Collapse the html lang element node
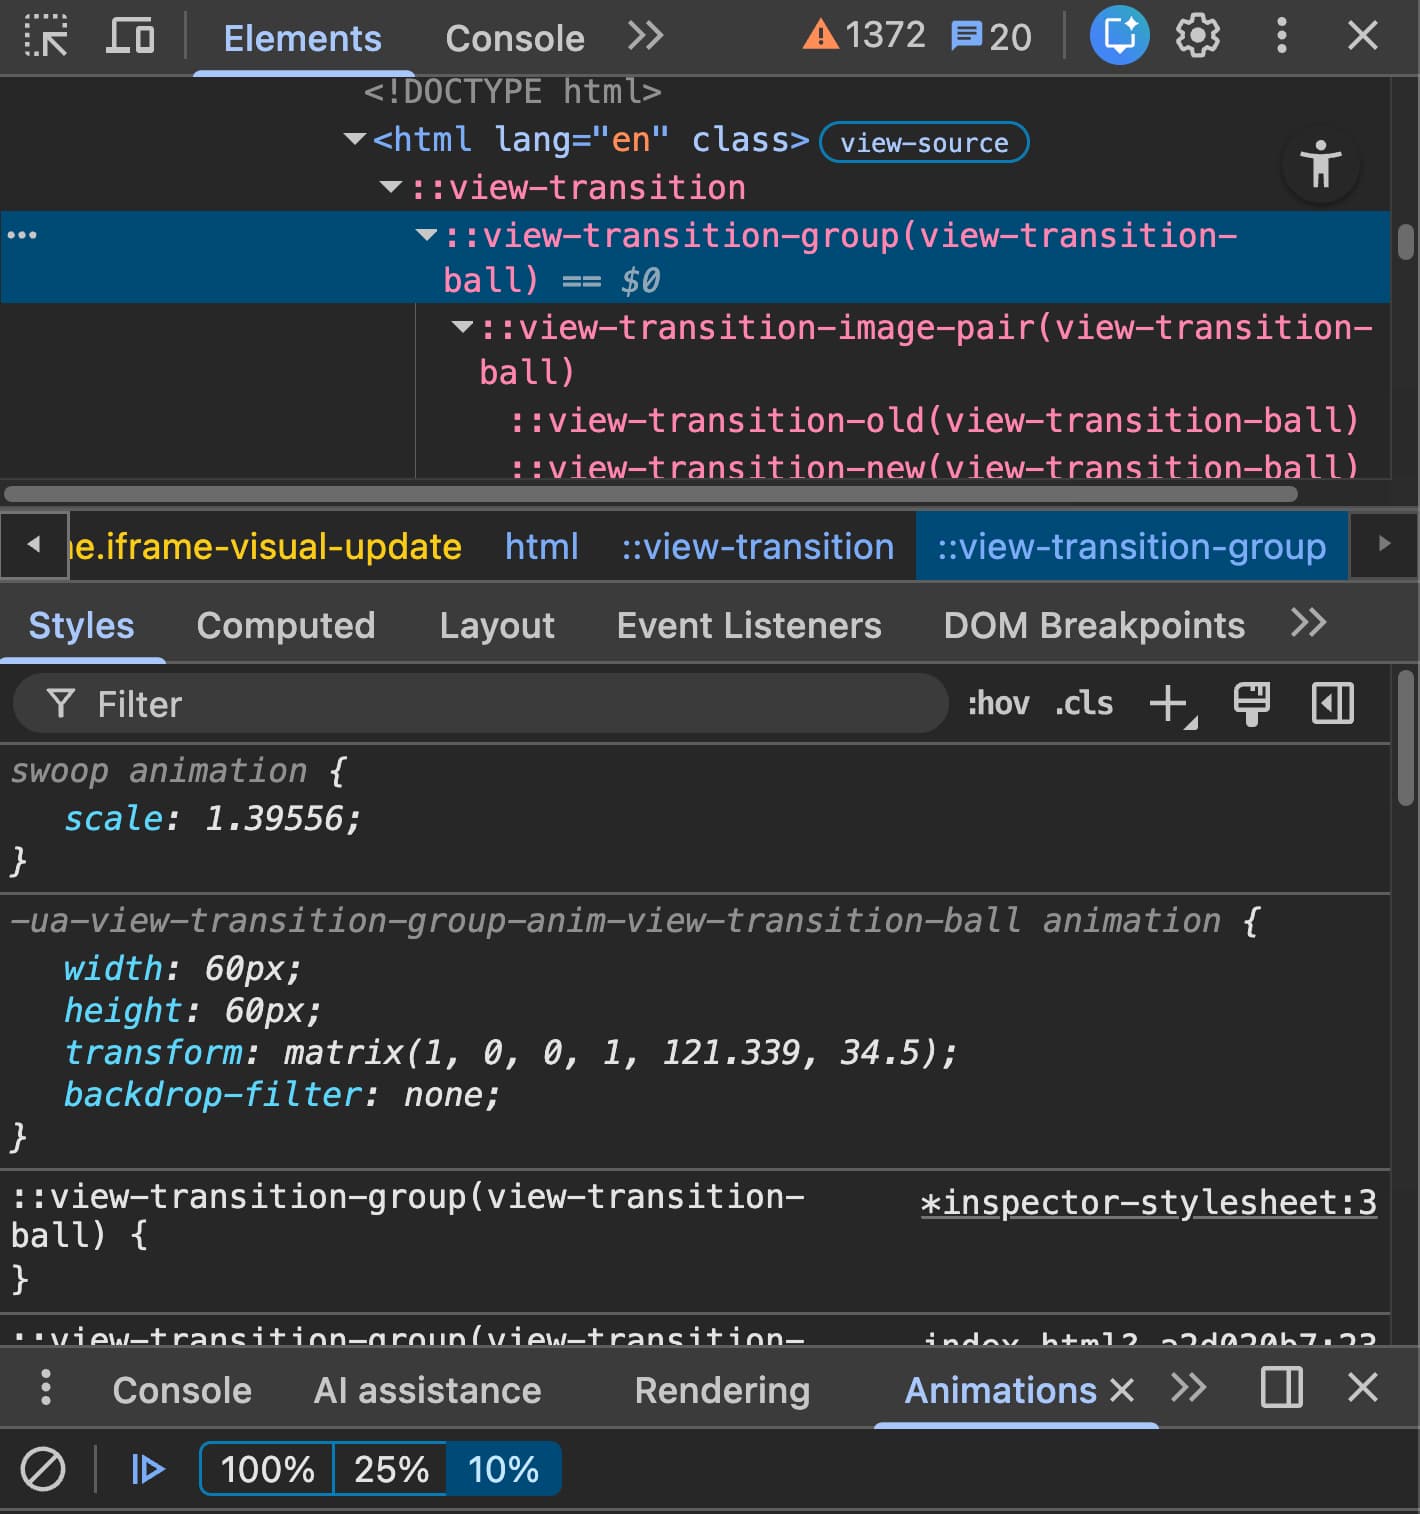1420x1514 pixels. [354, 139]
